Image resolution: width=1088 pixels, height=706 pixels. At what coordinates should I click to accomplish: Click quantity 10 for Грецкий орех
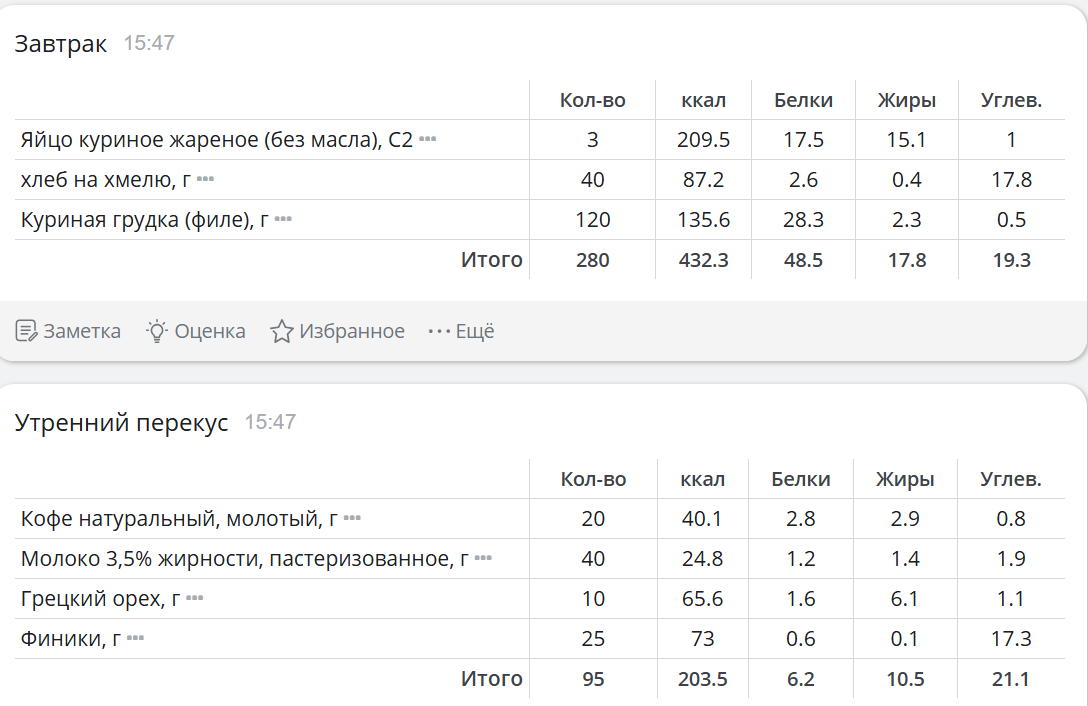click(x=593, y=599)
